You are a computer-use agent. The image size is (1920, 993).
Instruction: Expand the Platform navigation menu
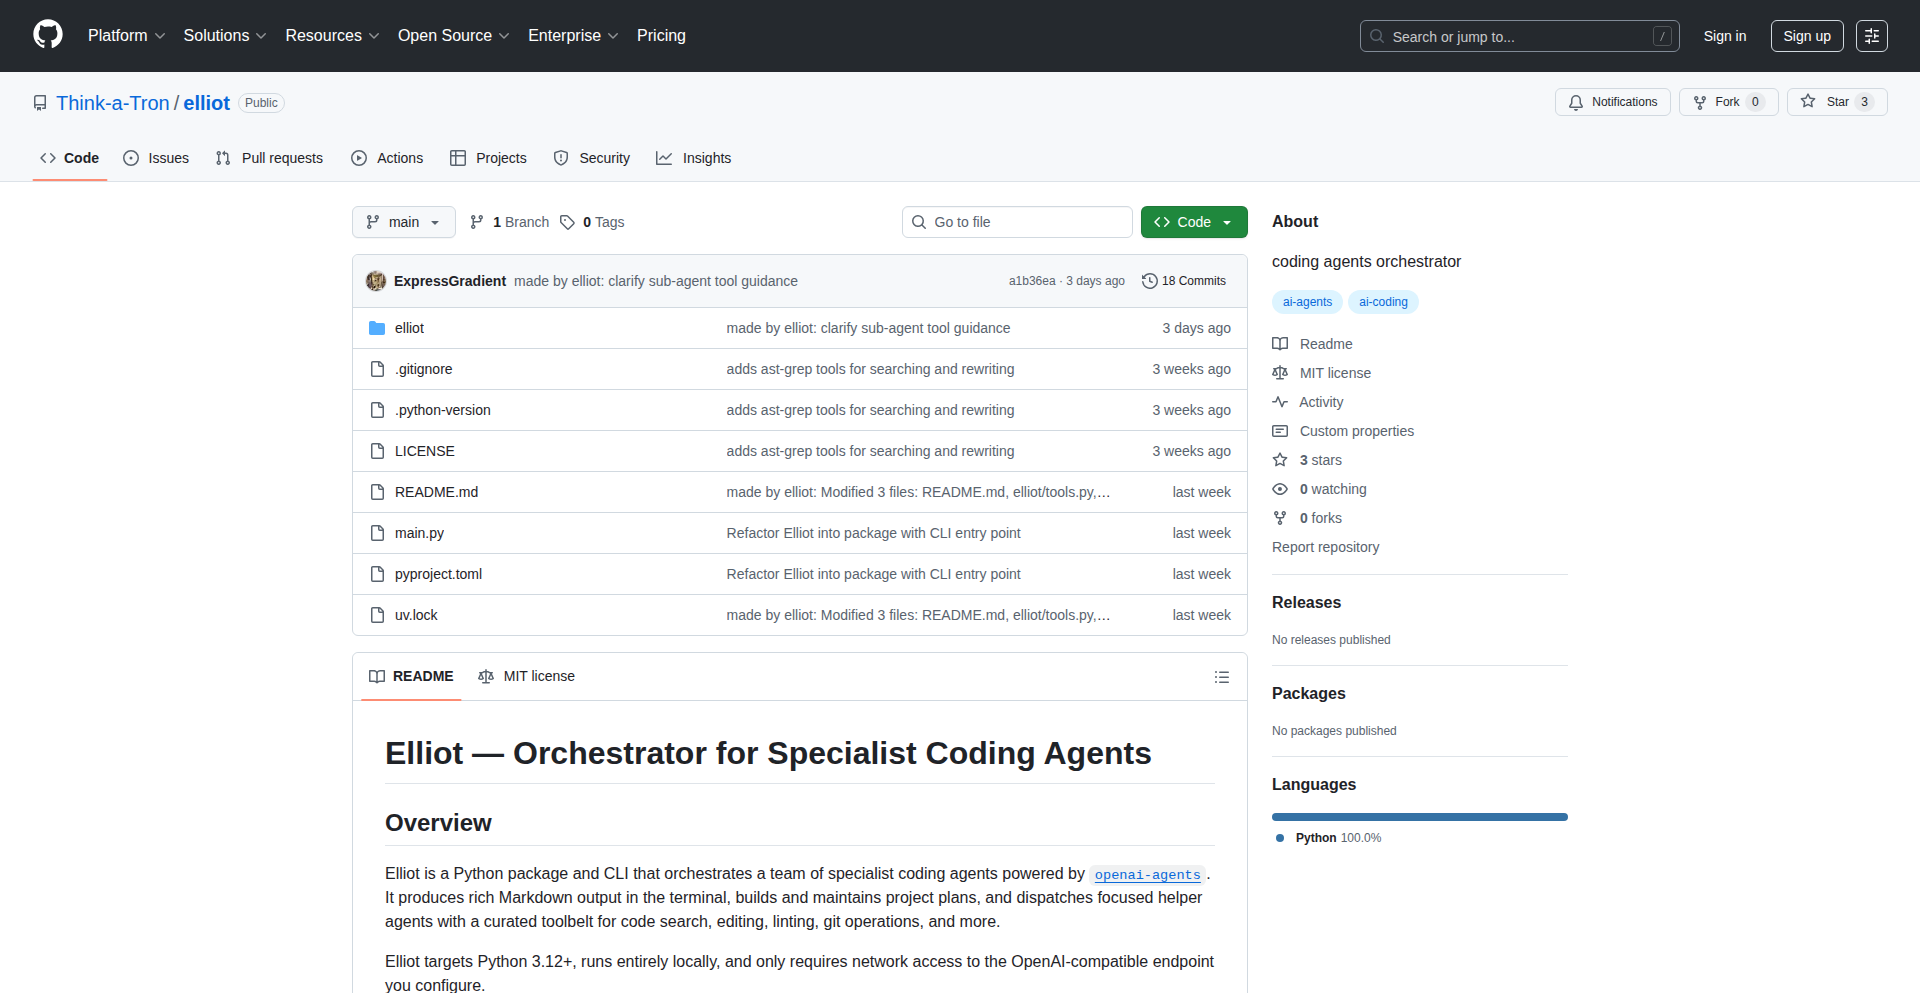pyautogui.click(x=126, y=35)
